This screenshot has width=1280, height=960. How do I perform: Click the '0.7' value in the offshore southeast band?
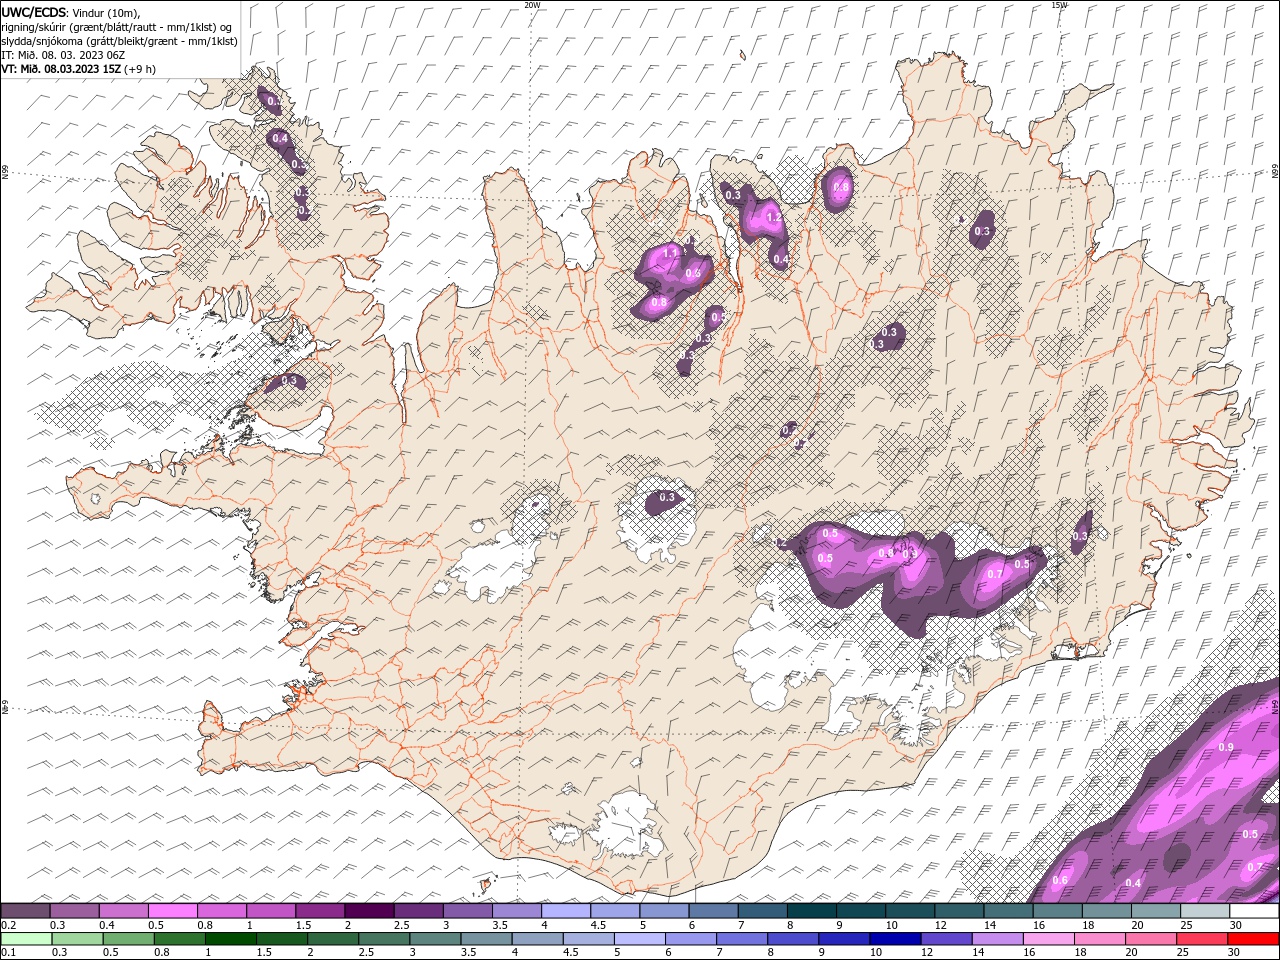click(1256, 866)
